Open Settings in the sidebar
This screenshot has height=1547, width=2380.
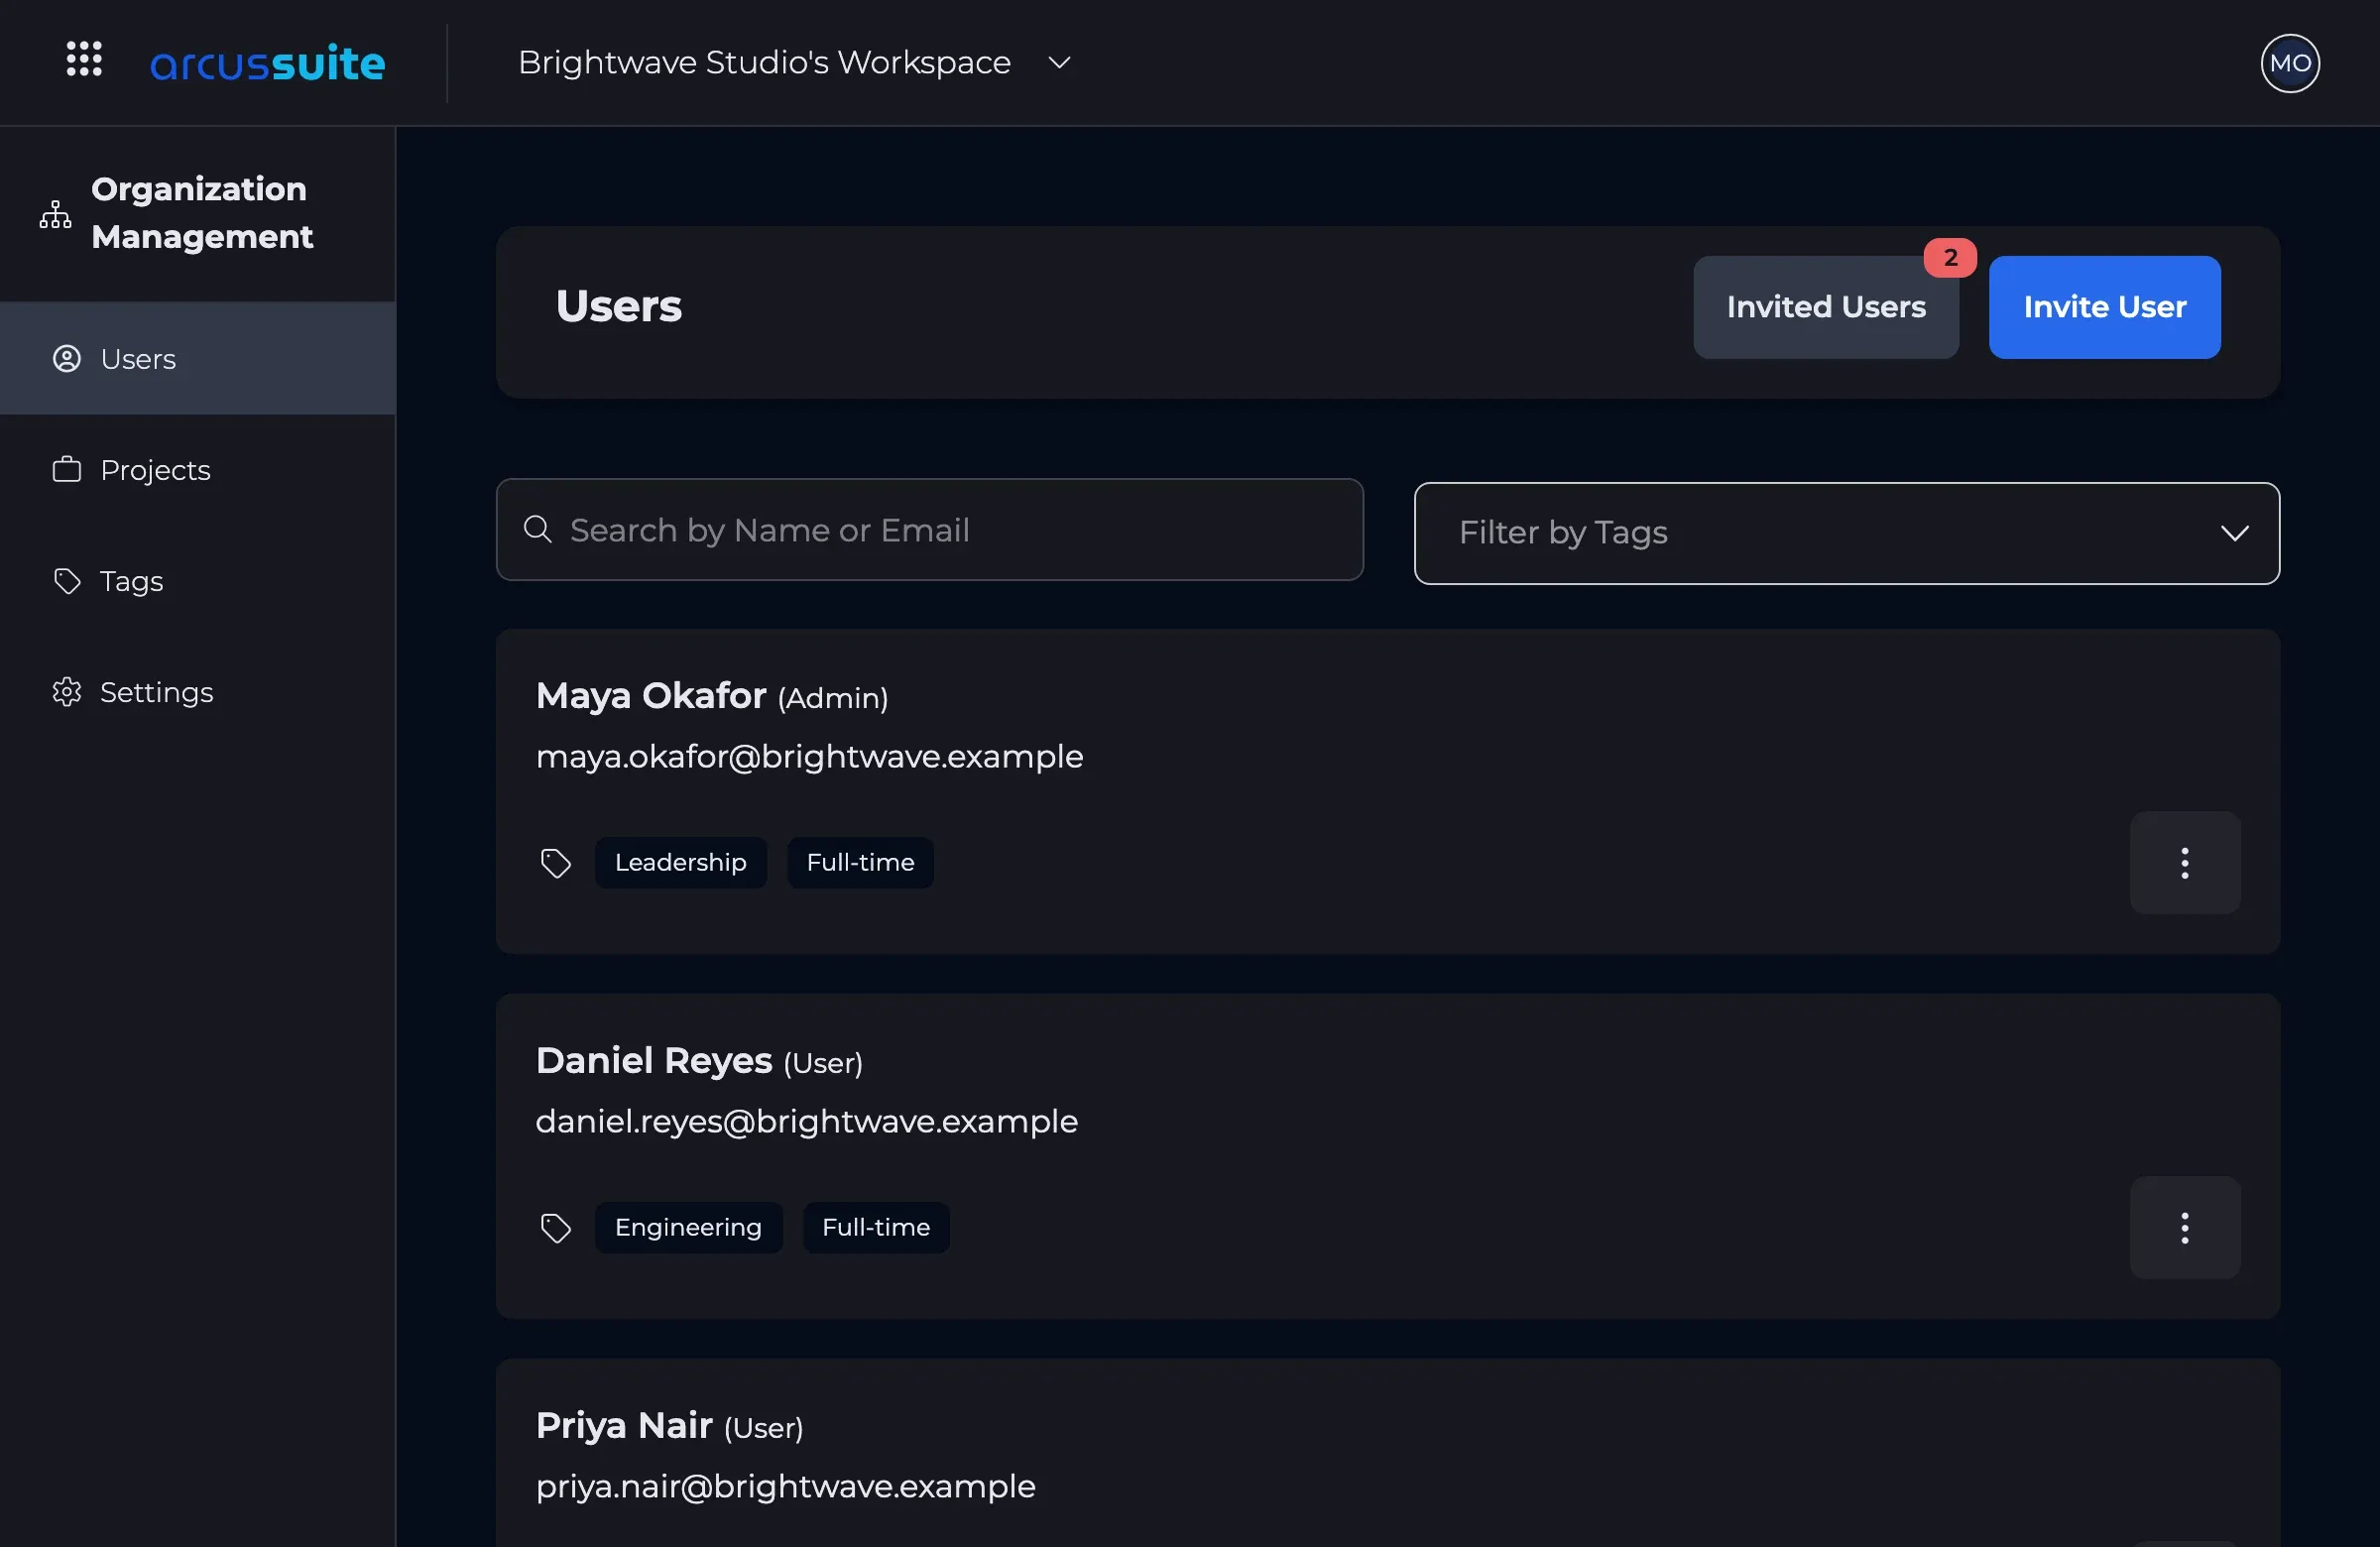tap(198, 692)
